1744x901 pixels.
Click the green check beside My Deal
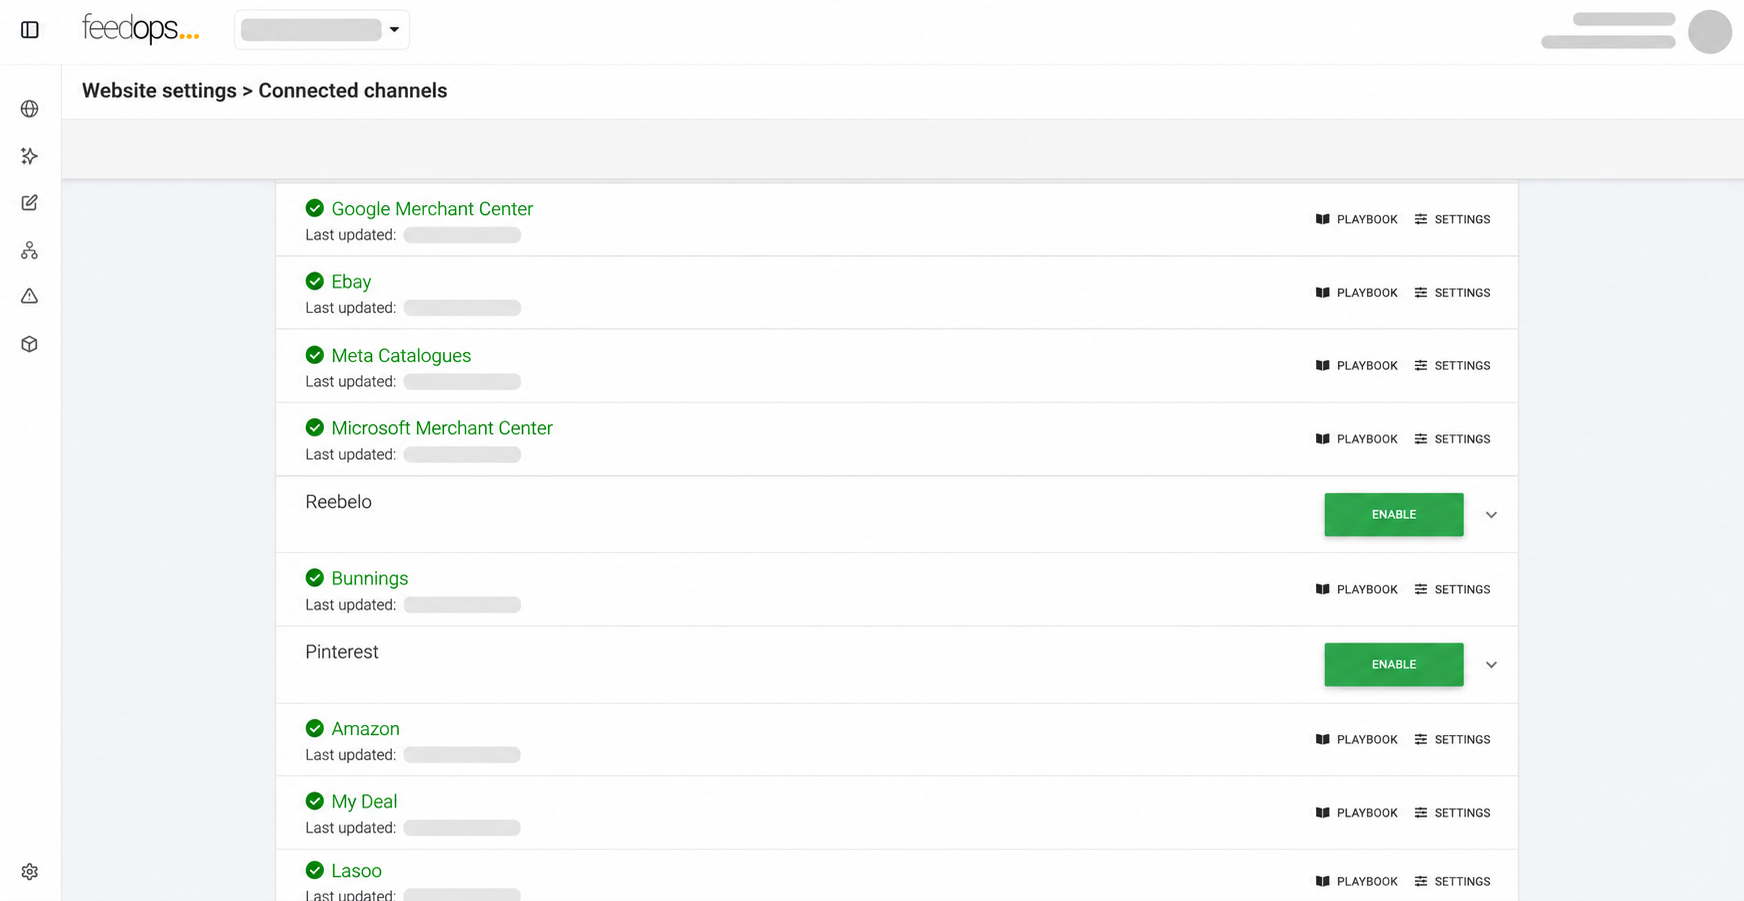(315, 801)
